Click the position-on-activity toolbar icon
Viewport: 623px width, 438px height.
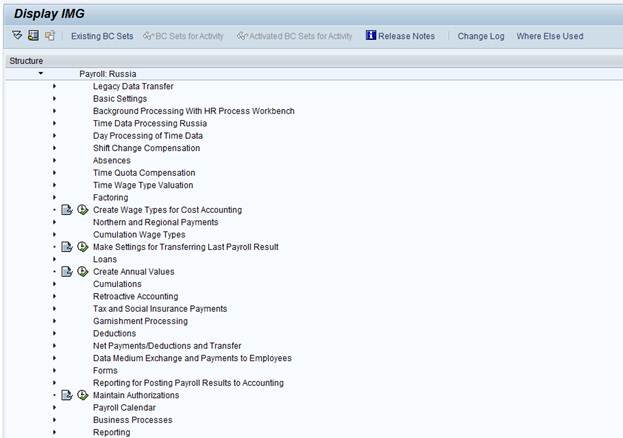(33, 35)
